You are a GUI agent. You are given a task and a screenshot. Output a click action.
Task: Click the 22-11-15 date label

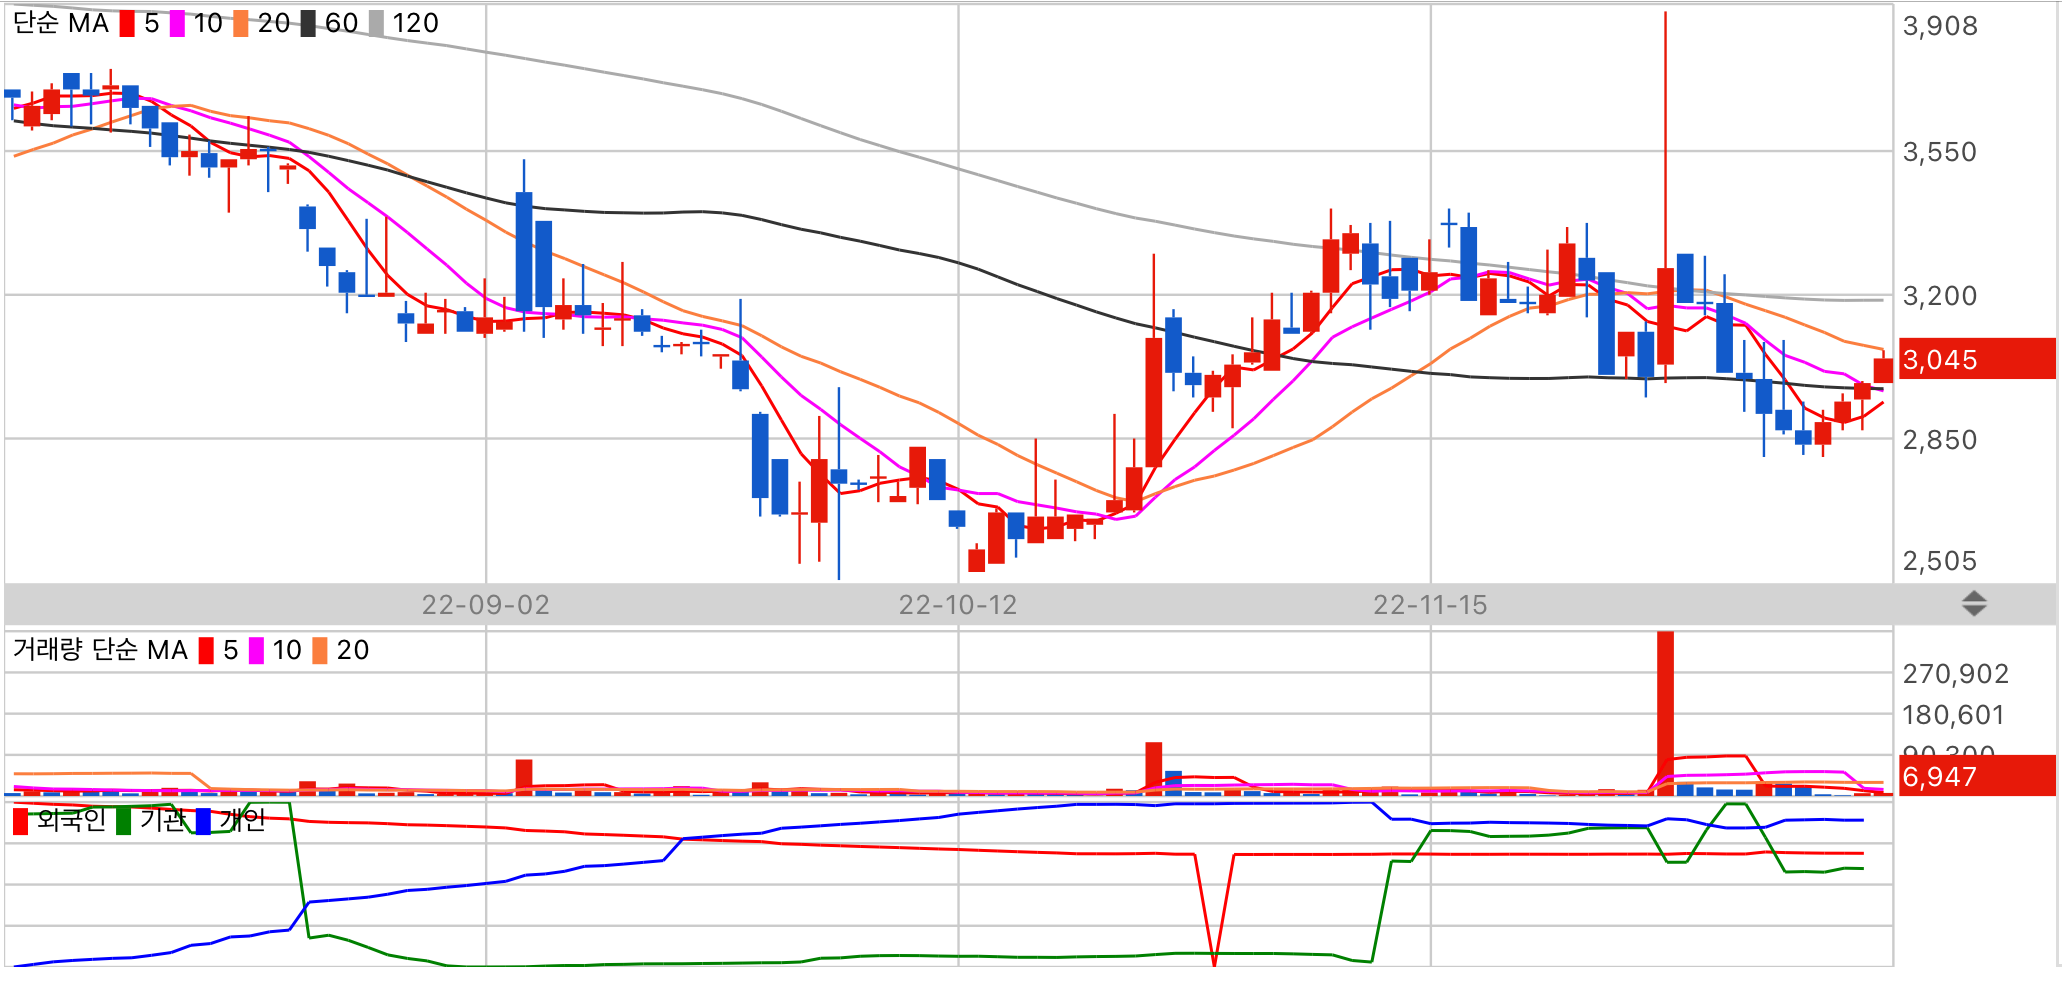1430,605
